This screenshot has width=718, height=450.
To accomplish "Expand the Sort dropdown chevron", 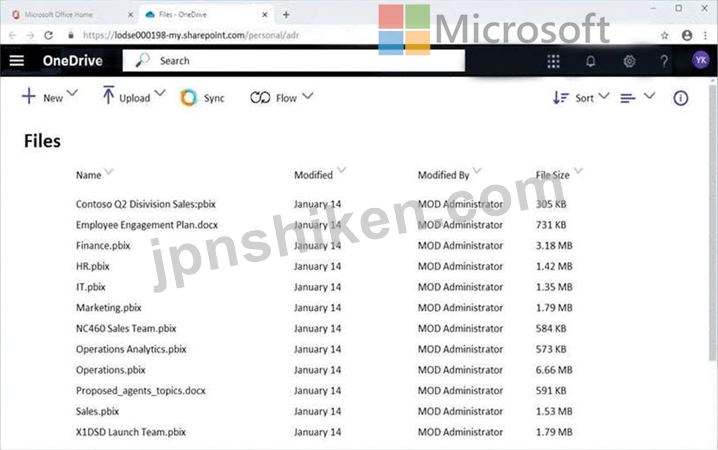I will [x=604, y=96].
